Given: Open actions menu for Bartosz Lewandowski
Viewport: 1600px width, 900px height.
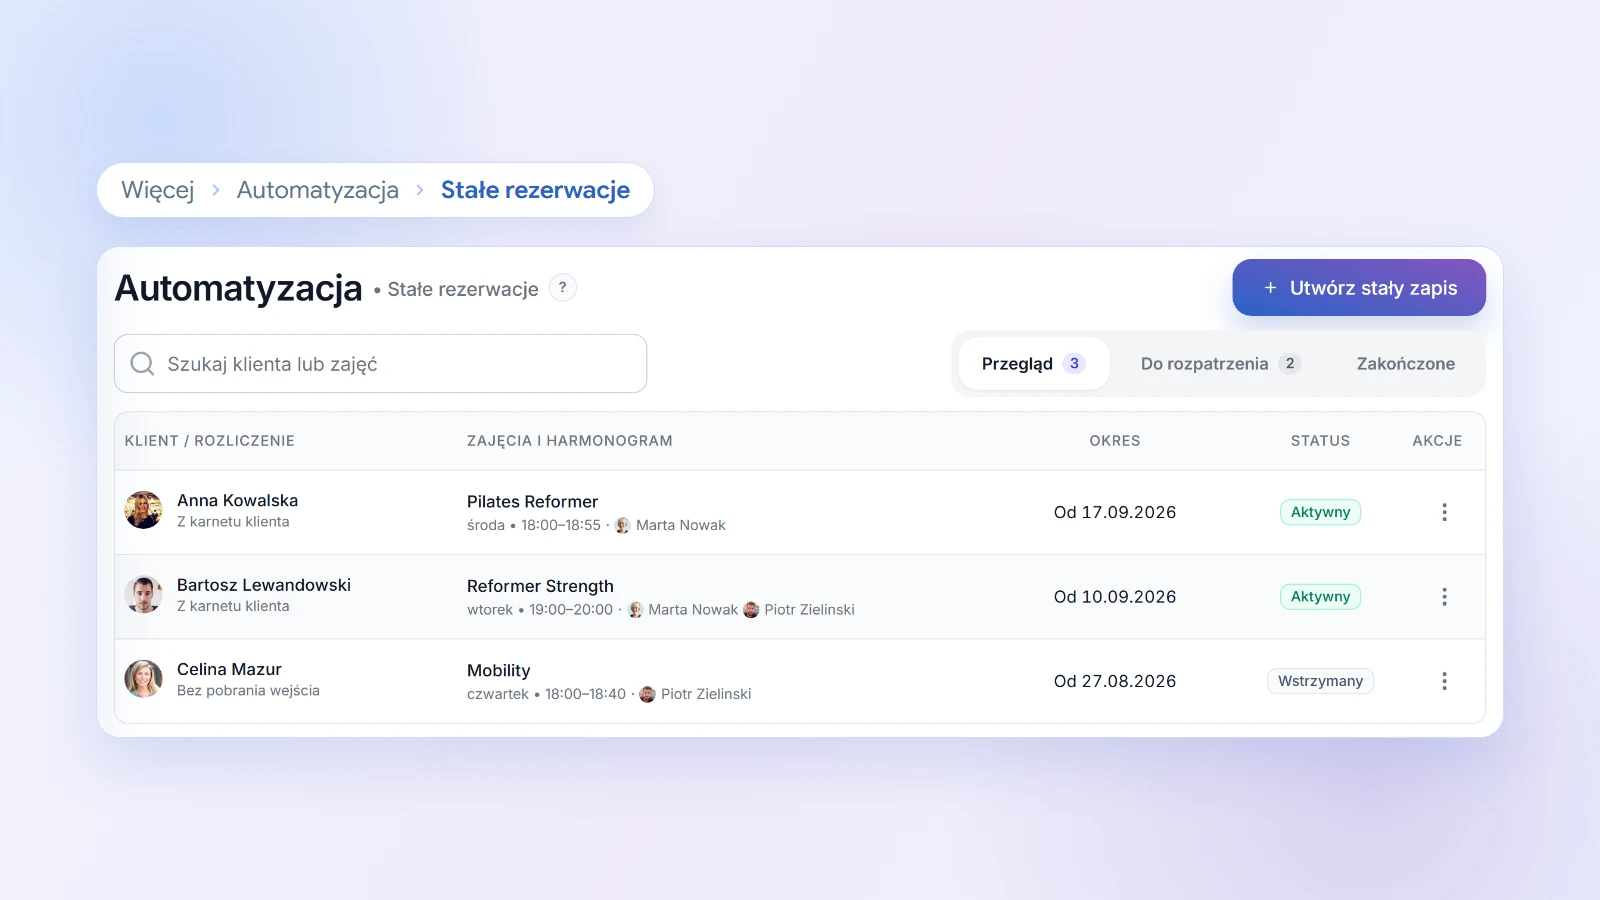Looking at the screenshot, I should [1444, 597].
